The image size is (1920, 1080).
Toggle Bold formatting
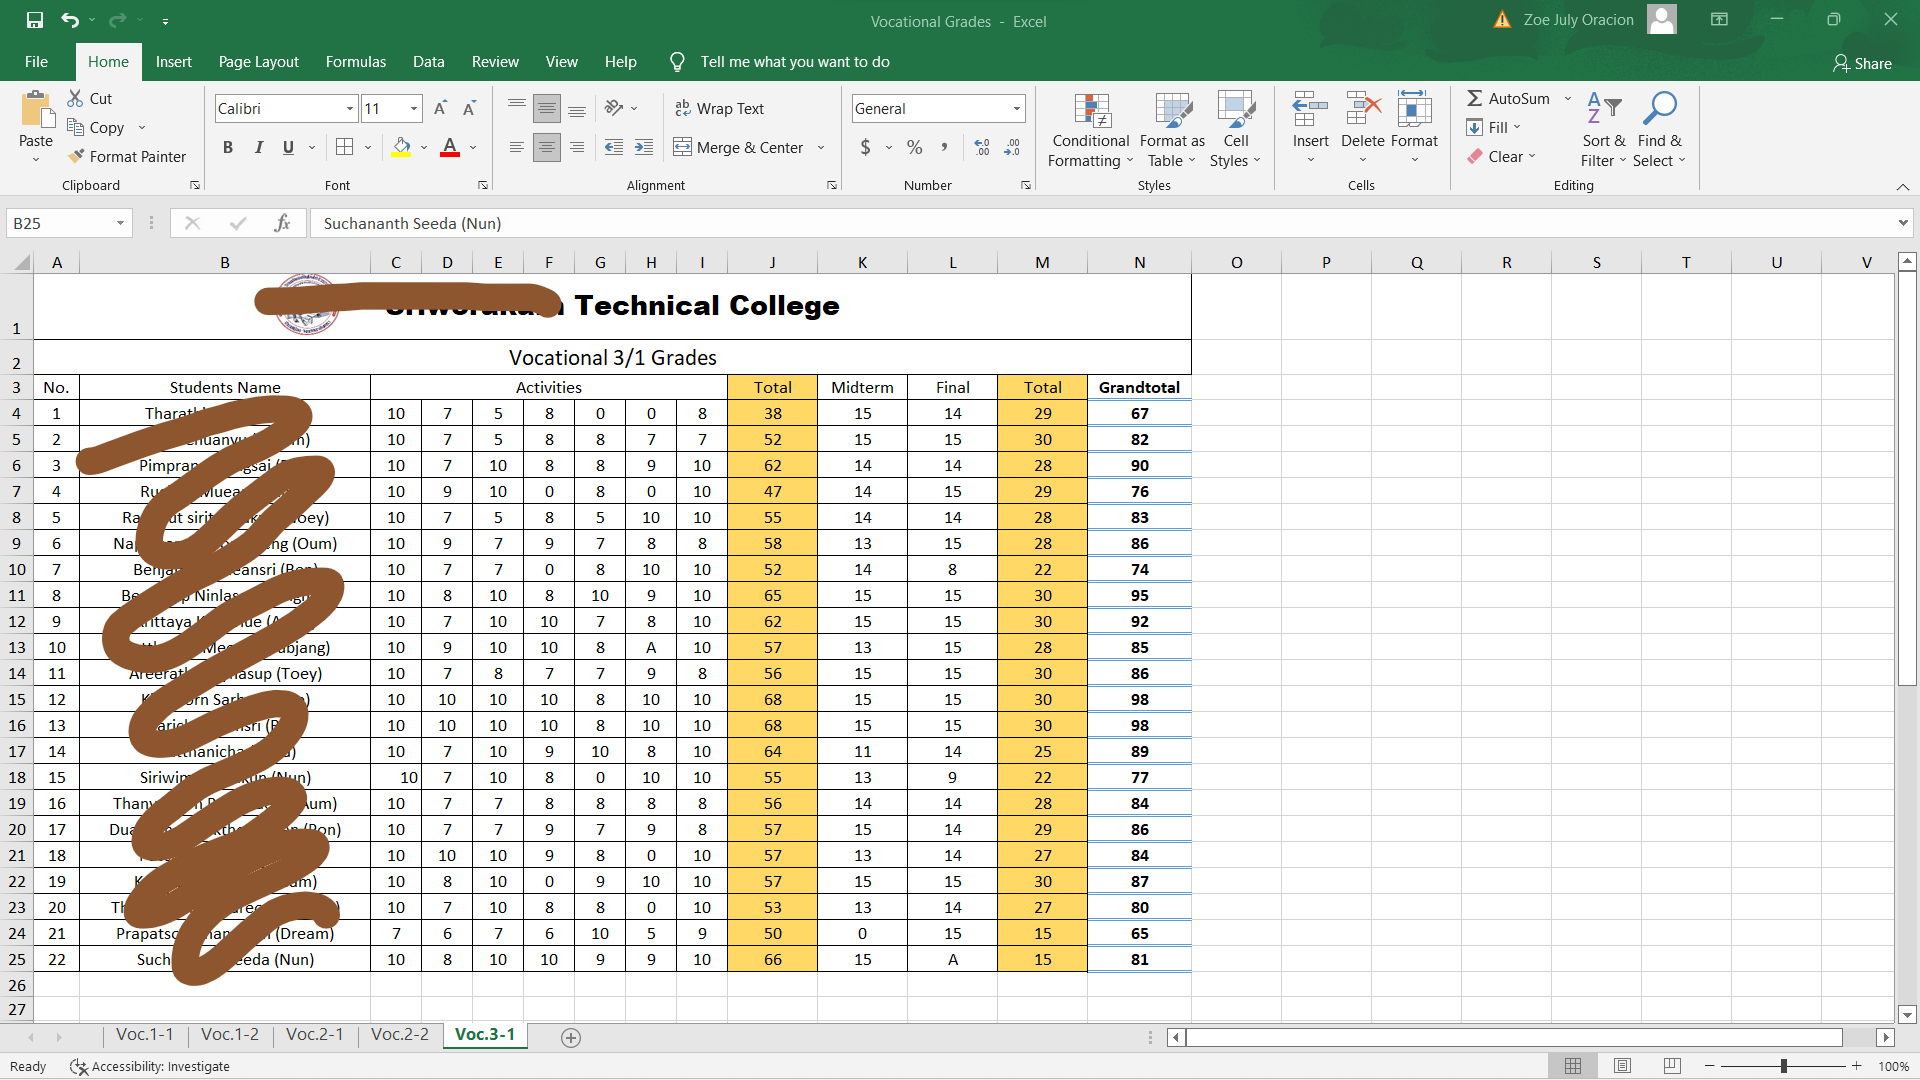point(228,147)
